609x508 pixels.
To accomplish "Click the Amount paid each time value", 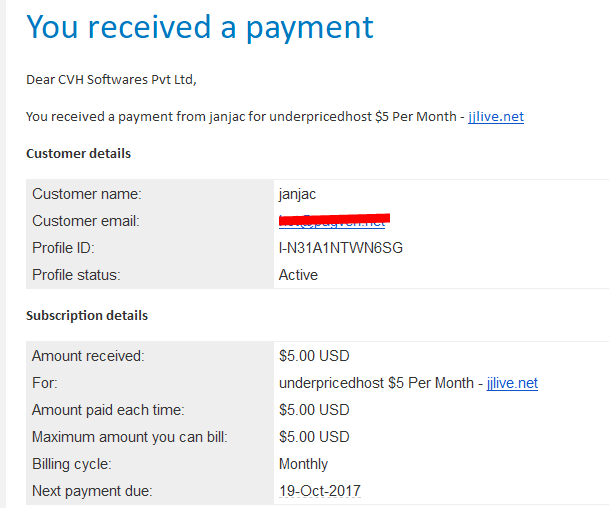I will [x=314, y=410].
